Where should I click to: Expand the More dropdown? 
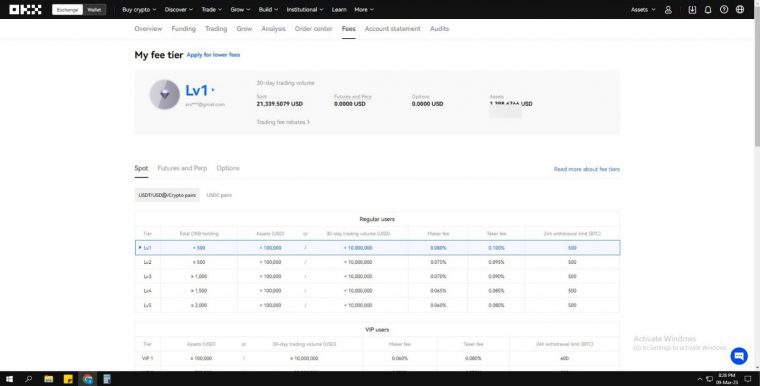click(x=364, y=10)
